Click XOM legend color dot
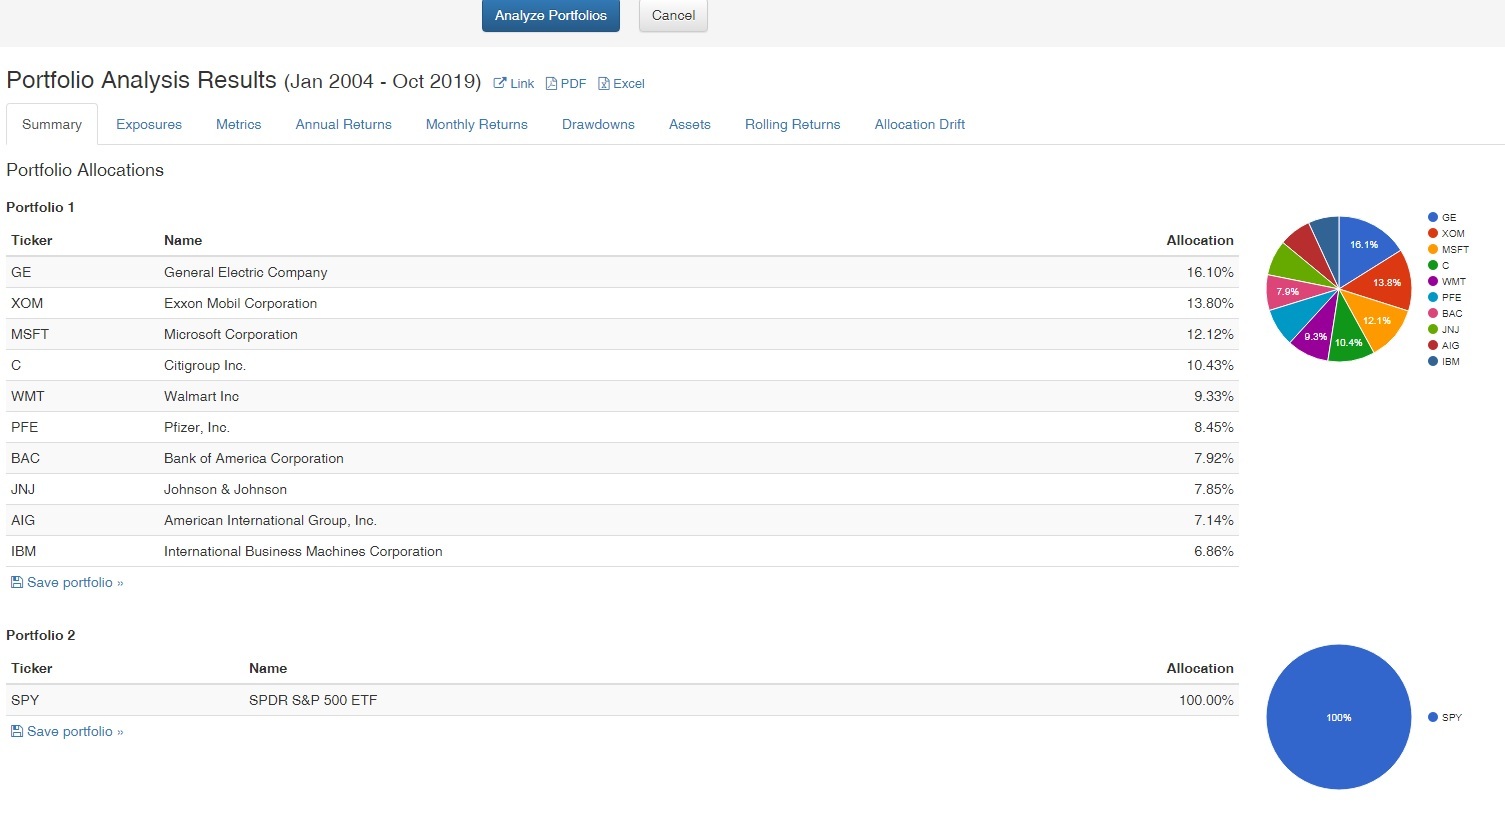The height and width of the screenshot is (821, 1505). tap(1433, 233)
